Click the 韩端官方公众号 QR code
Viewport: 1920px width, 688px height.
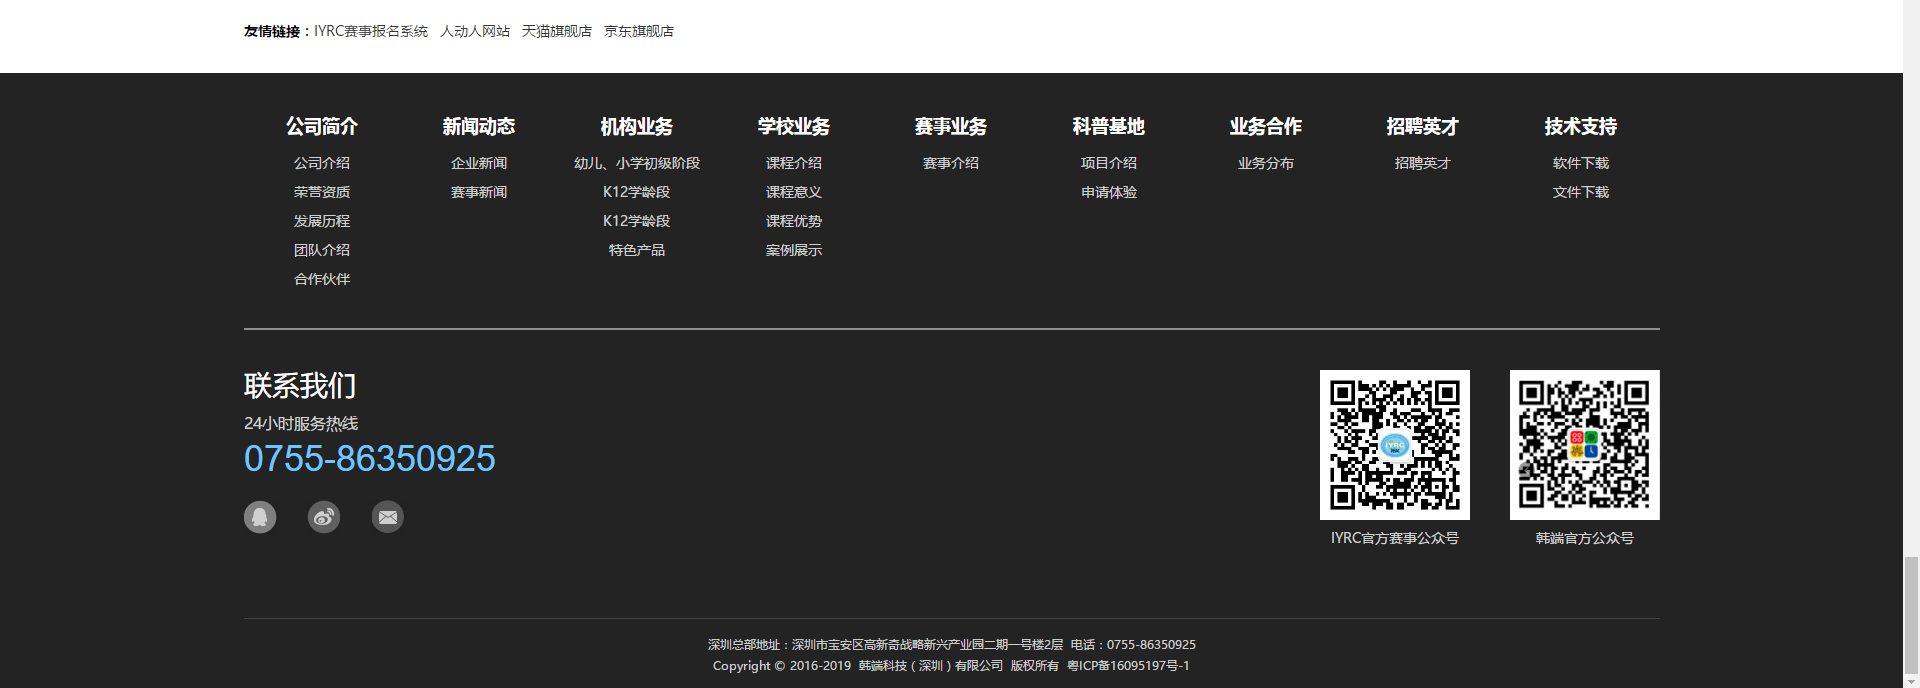[x=1584, y=445]
